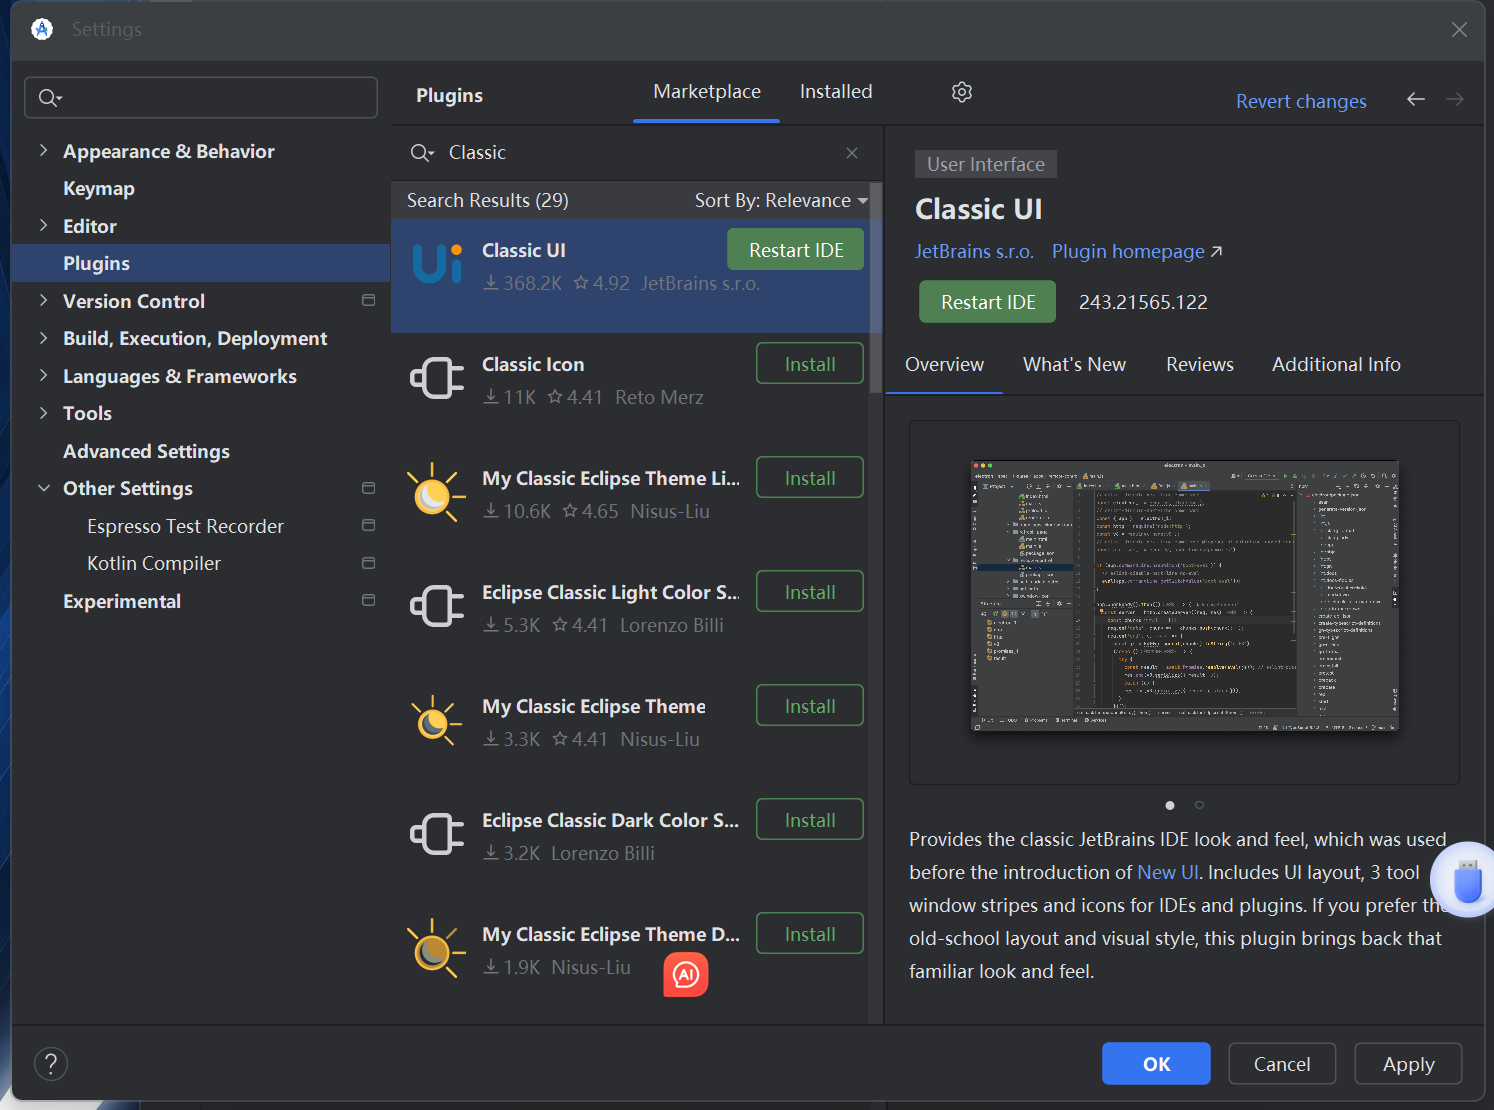Show second screenshot via carousel dot
The image size is (1494, 1110).
1199,805
